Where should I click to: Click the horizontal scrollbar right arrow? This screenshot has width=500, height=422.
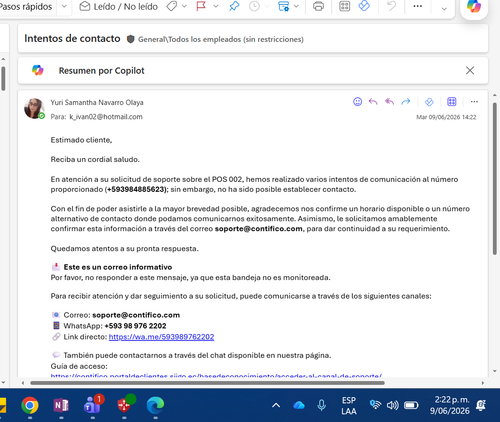pos(483,383)
